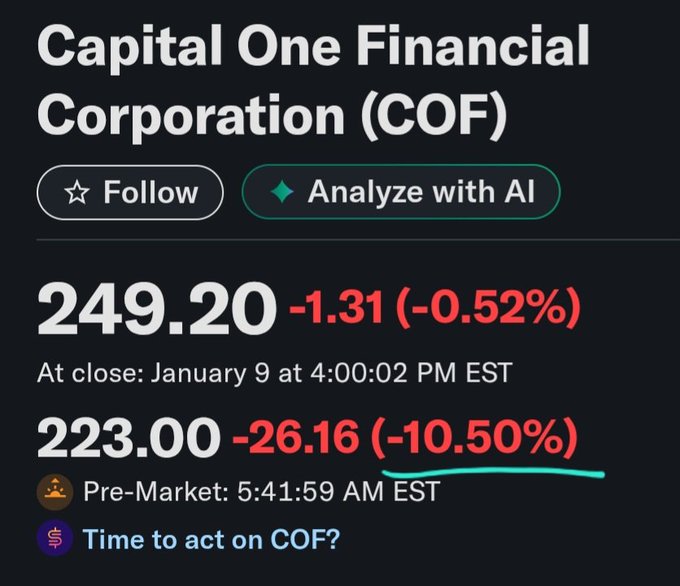This screenshot has height=586, width=680.
Task: Click the purple dollar sign icon
Action: [x=54, y=539]
